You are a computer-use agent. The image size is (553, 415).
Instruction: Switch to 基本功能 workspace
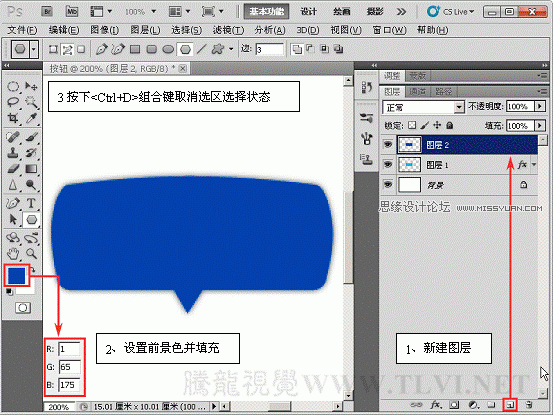coord(266,12)
